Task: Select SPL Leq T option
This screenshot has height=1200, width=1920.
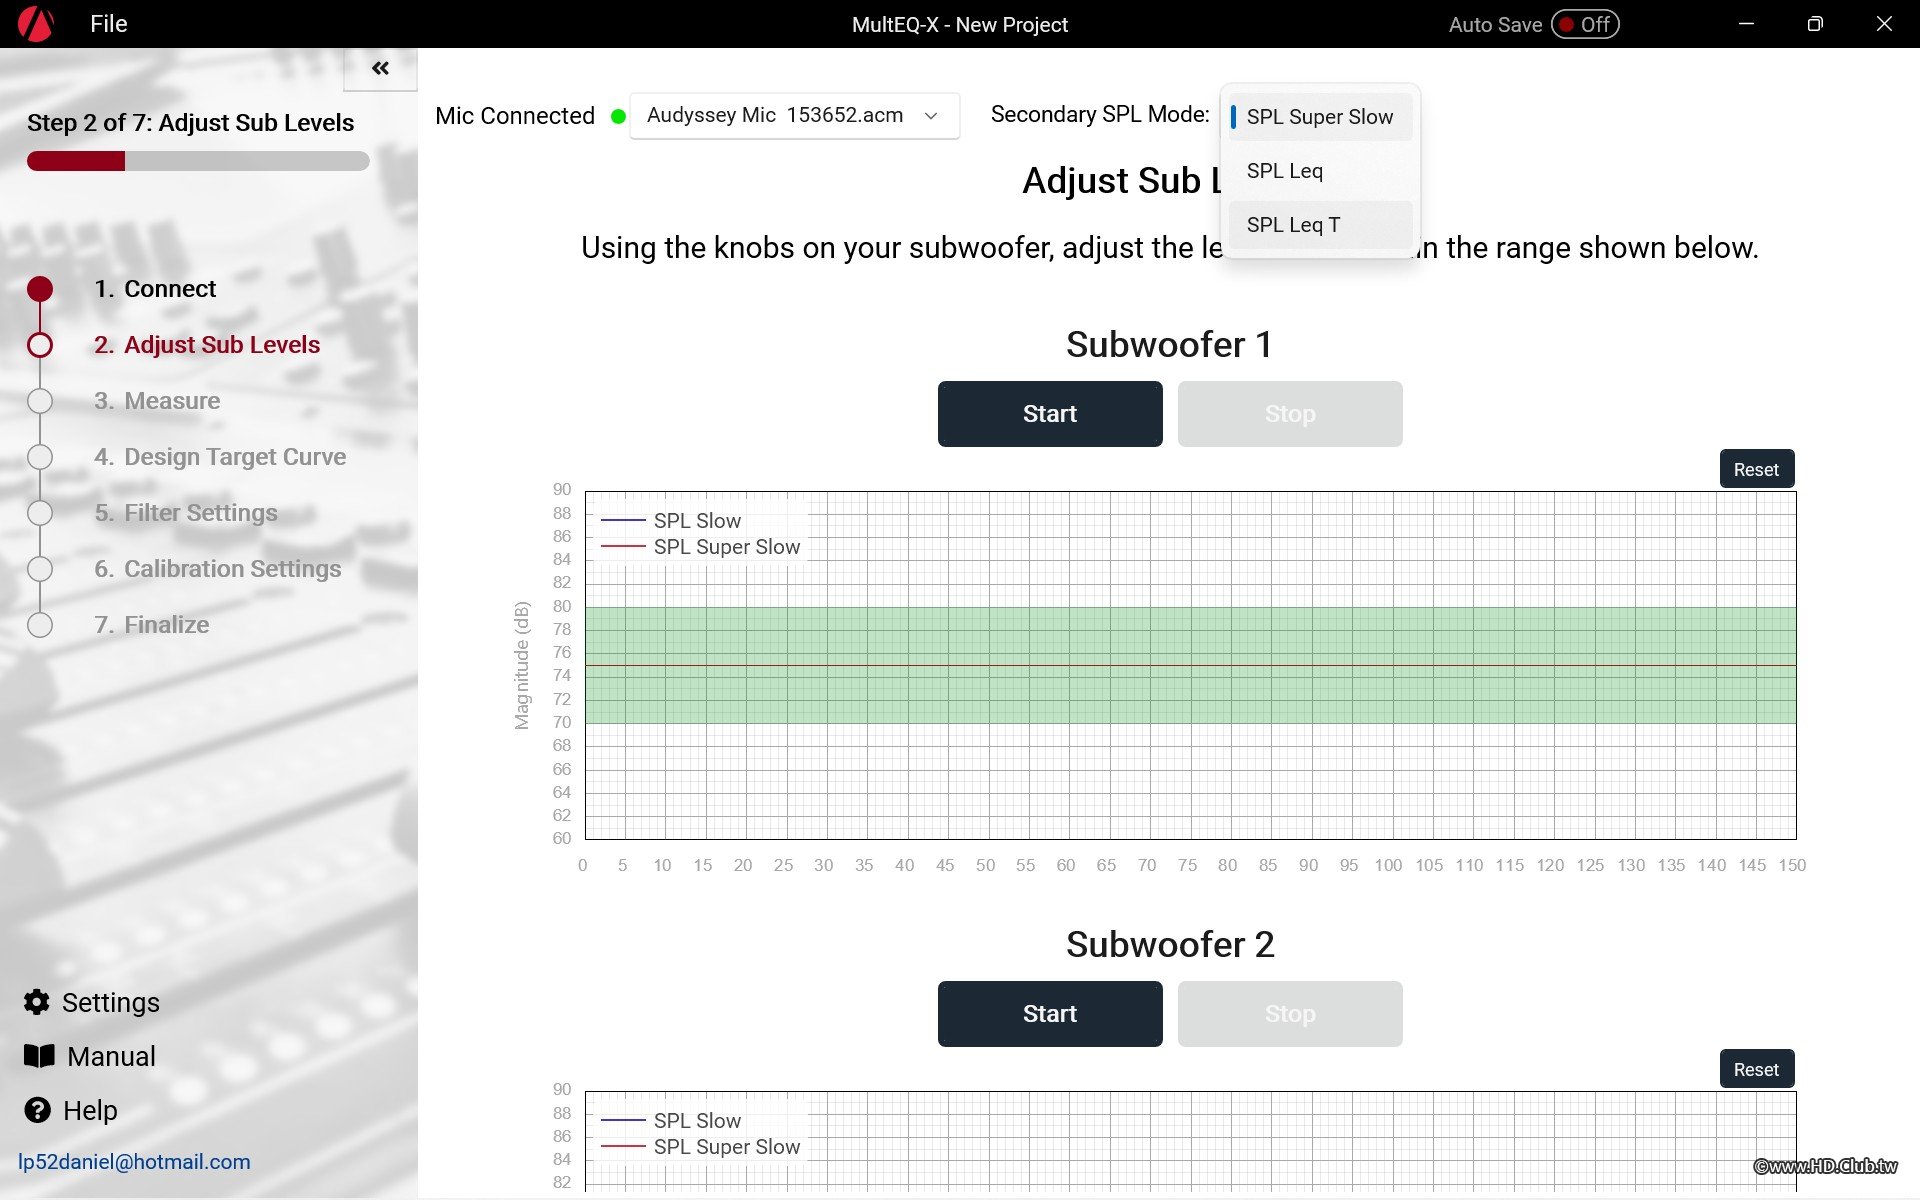Action: pyautogui.click(x=1319, y=225)
